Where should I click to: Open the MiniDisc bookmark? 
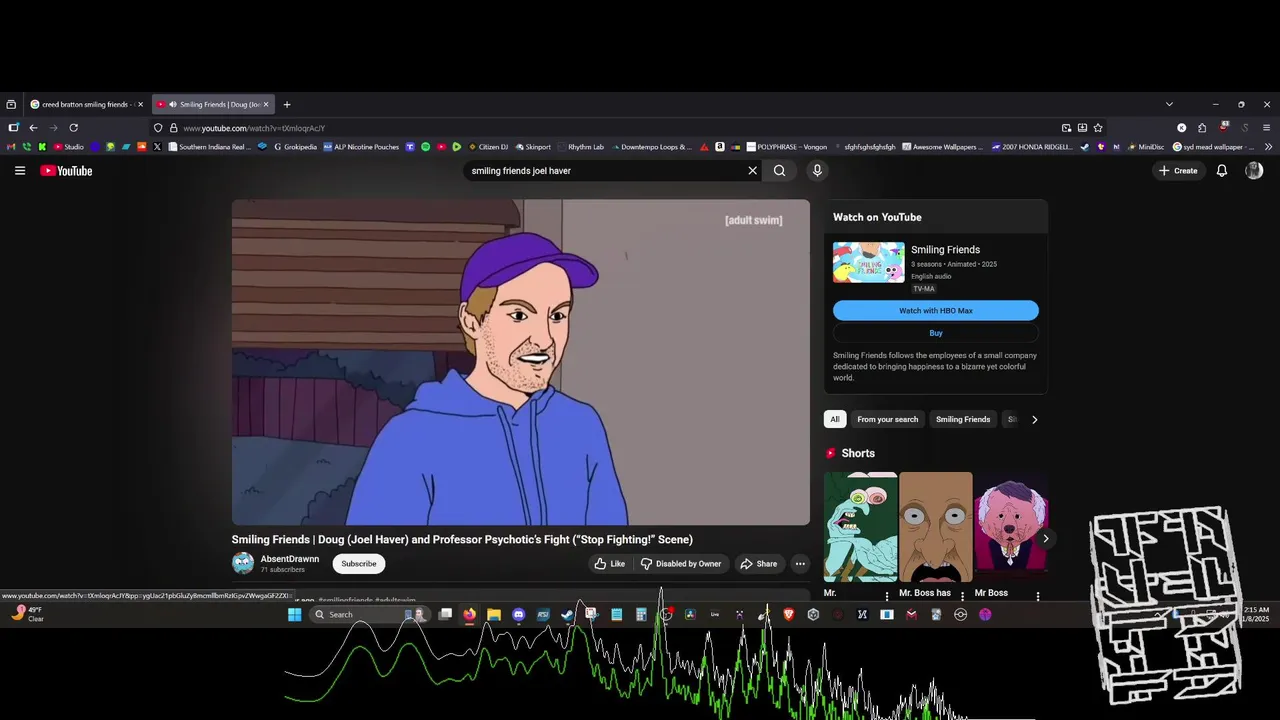(1145, 147)
